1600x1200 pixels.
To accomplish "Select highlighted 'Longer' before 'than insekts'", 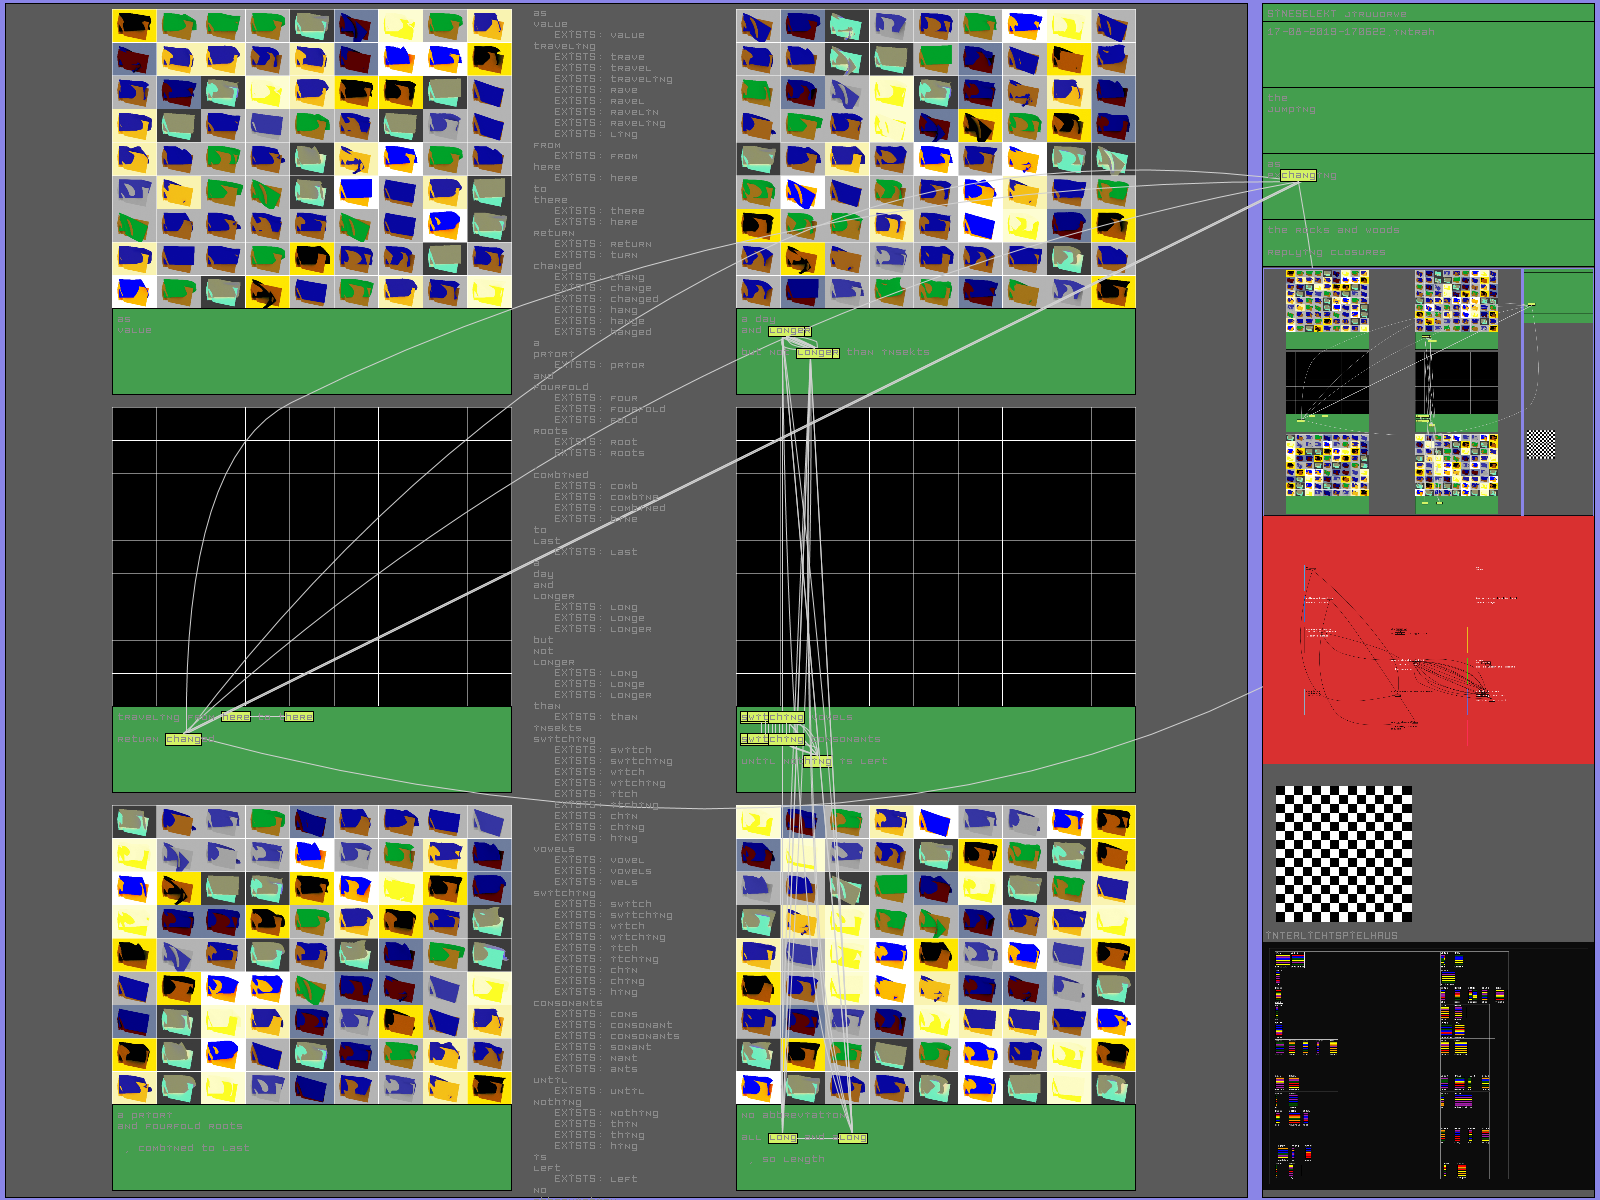I will point(817,353).
